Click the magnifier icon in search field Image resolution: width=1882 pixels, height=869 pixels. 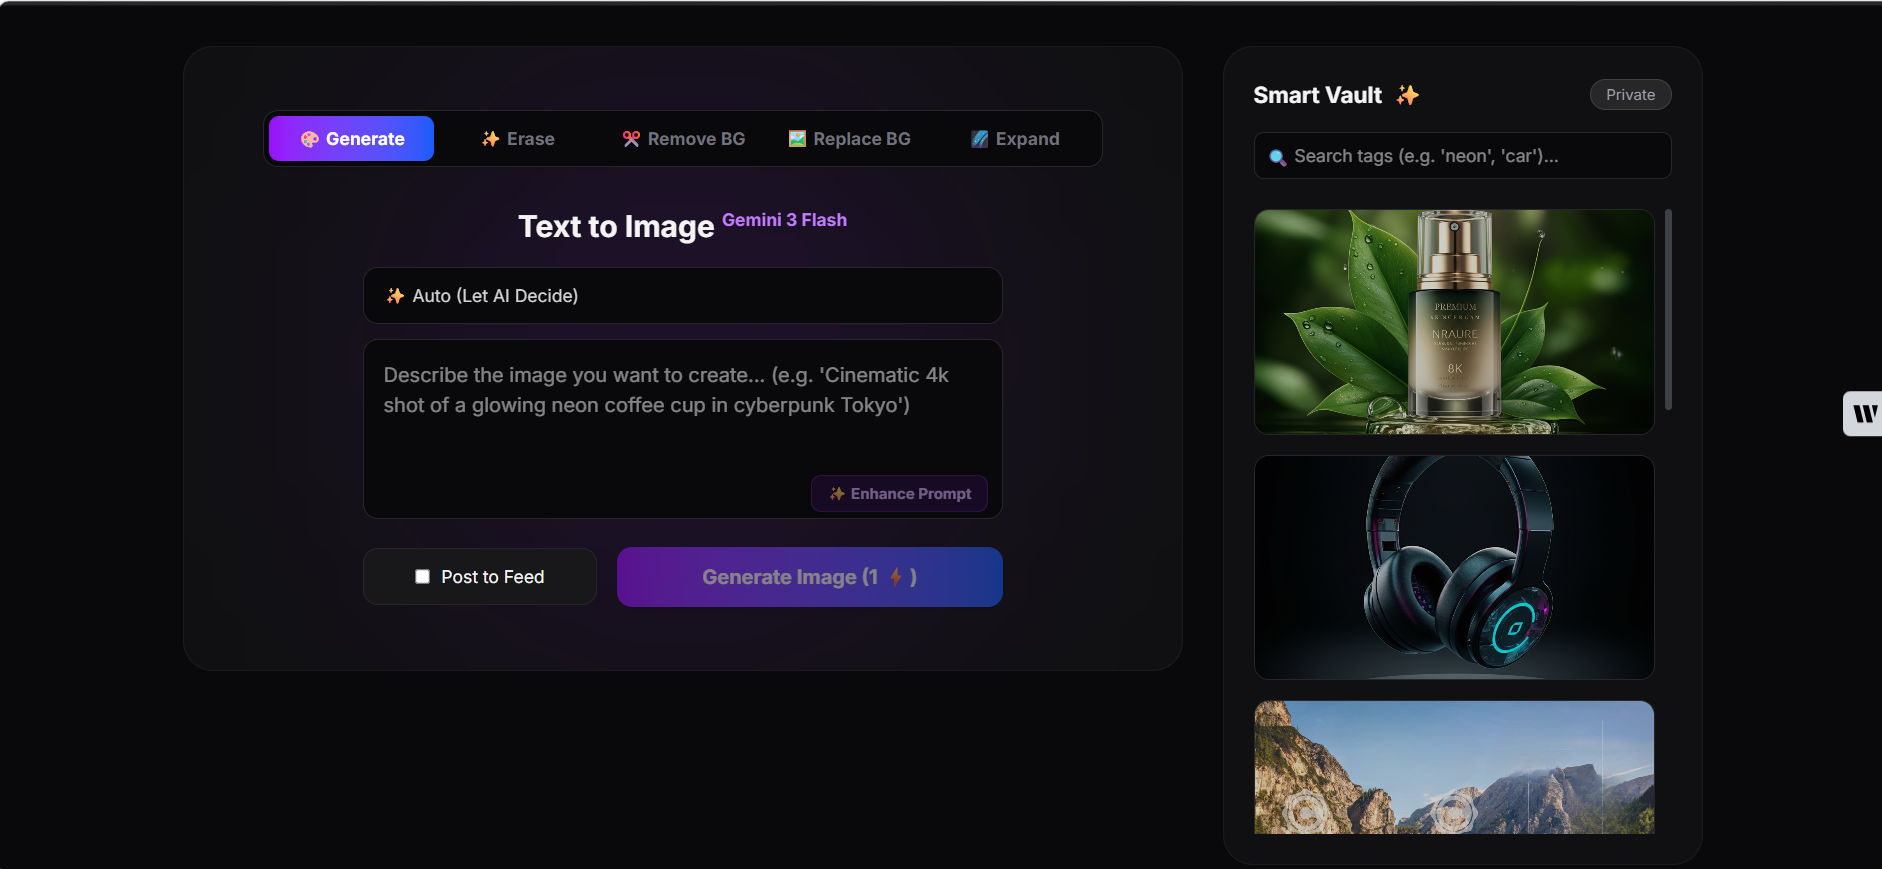click(1277, 157)
